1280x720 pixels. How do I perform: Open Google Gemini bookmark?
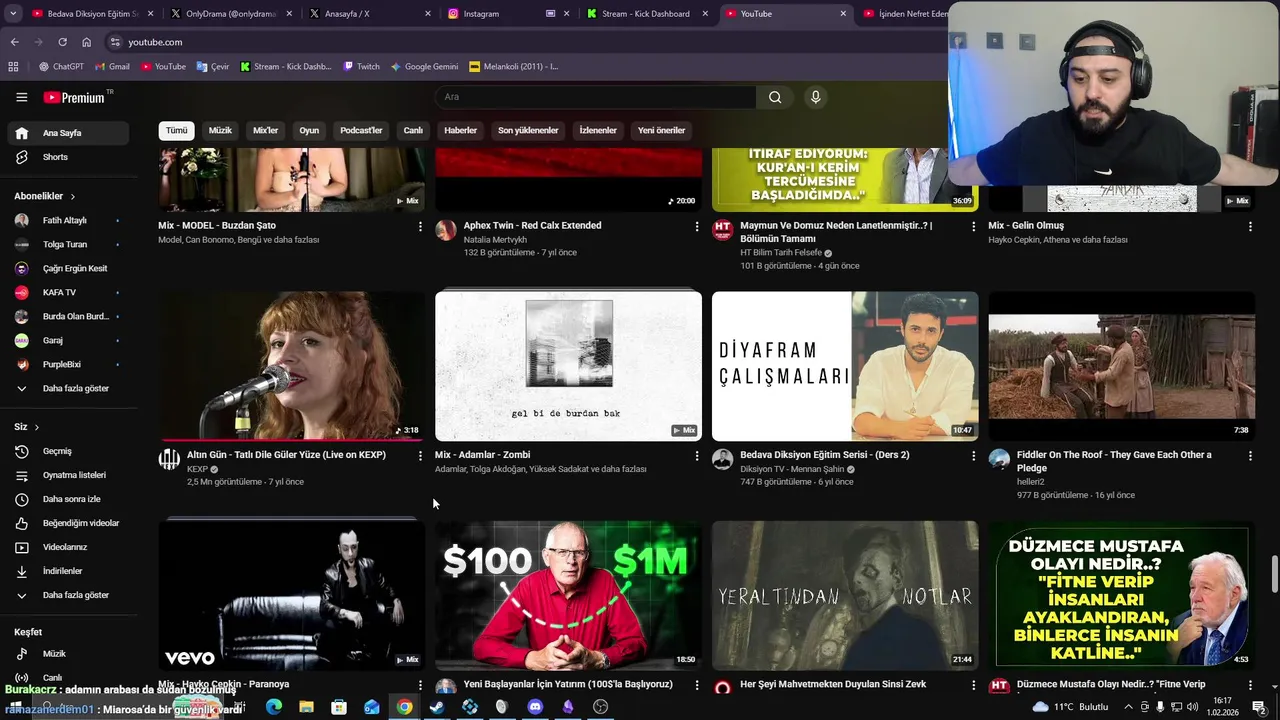[424, 67]
